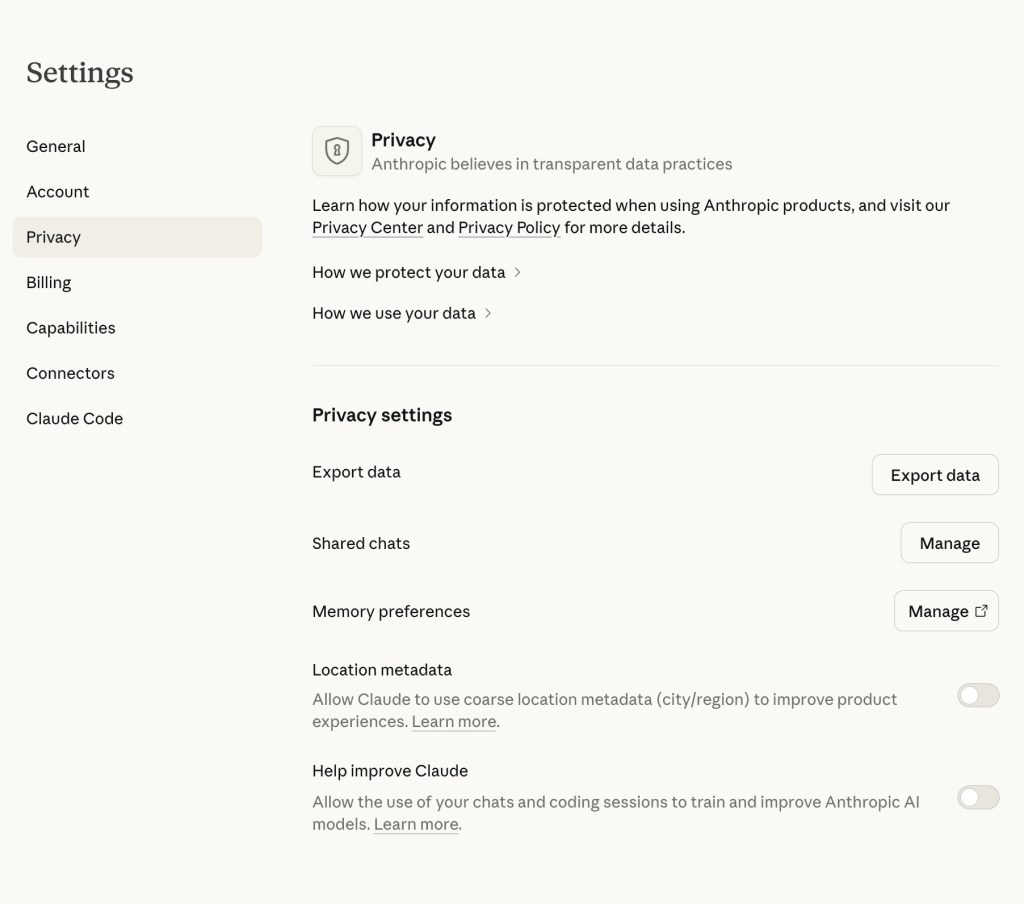Click Learn more under Help improve Claude
Screen dimensions: 1024x904
point(416,825)
